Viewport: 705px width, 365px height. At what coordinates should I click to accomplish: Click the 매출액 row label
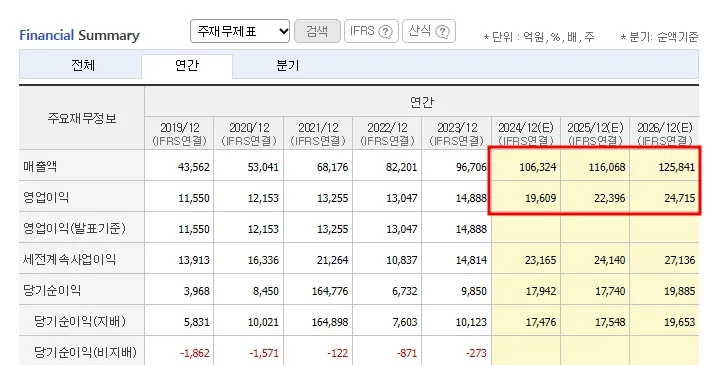click(x=40, y=167)
